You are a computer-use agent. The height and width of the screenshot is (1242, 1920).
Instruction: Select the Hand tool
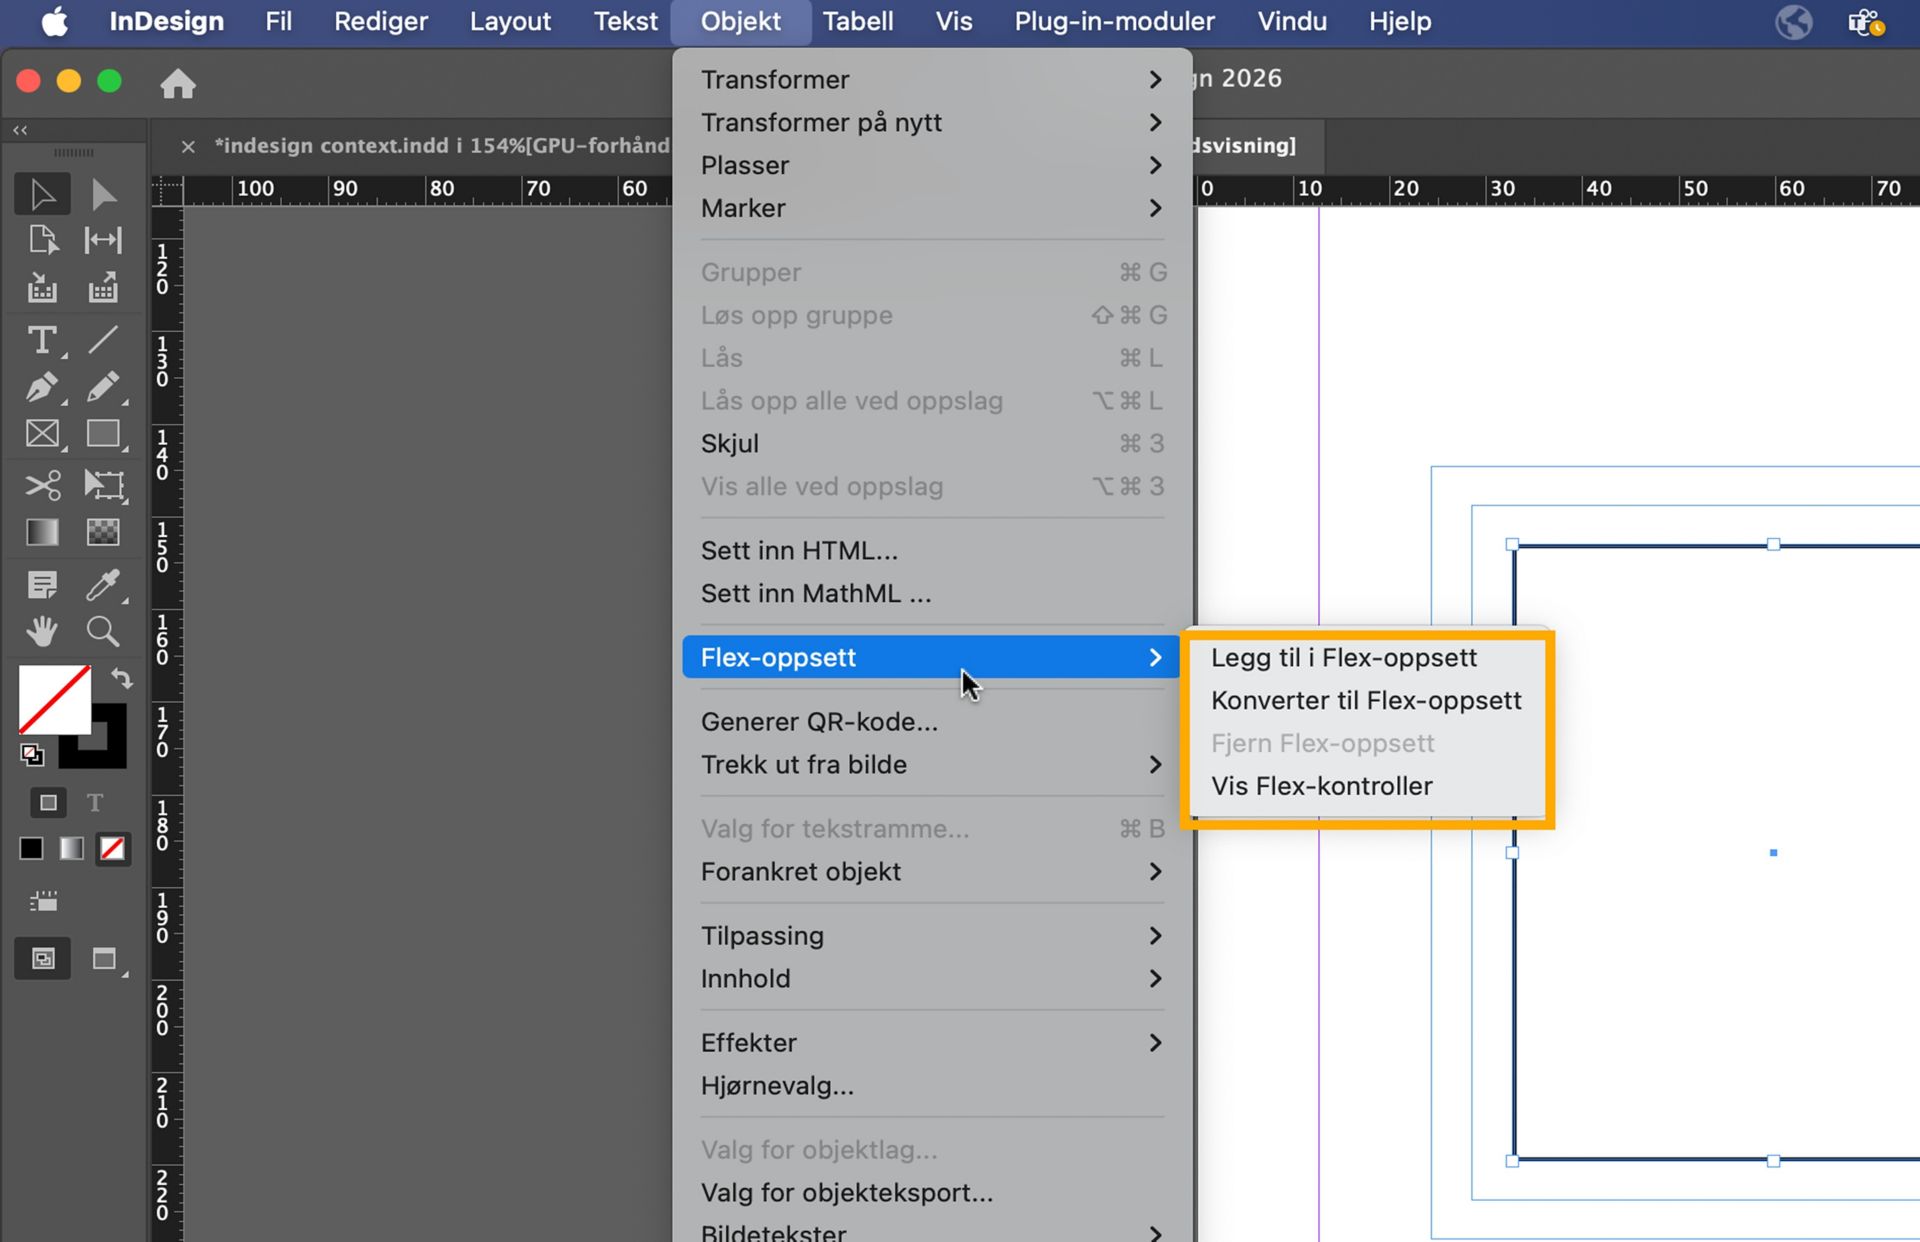(x=42, y=631)
